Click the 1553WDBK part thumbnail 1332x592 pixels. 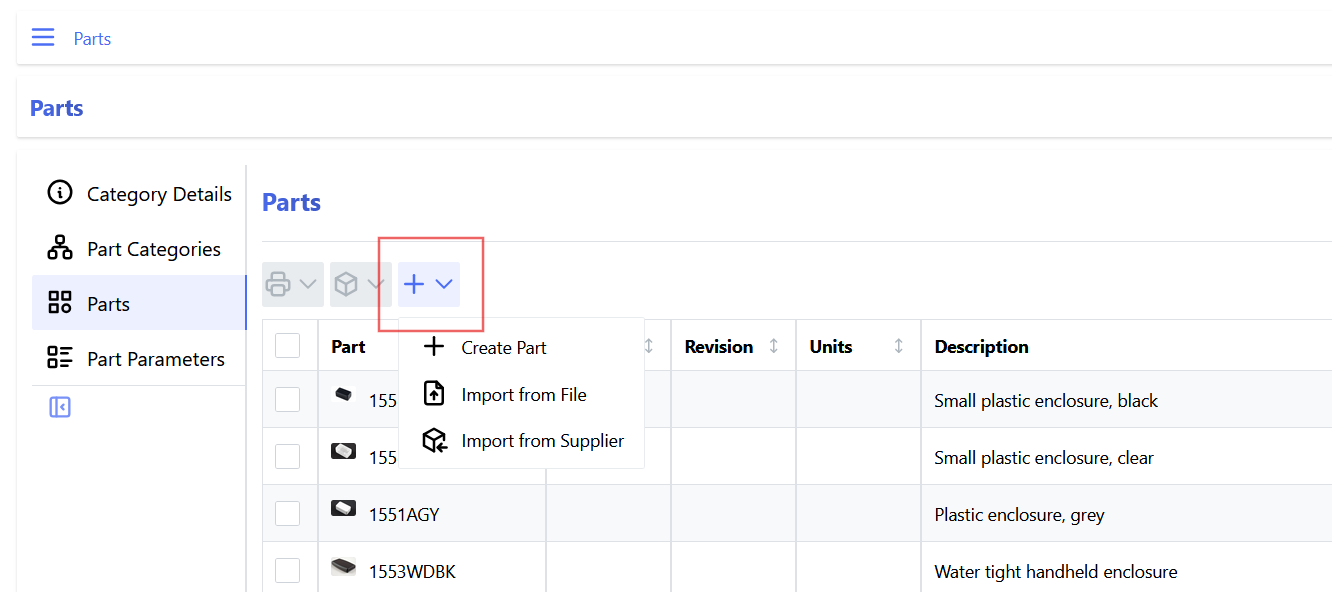pos(343,565)
